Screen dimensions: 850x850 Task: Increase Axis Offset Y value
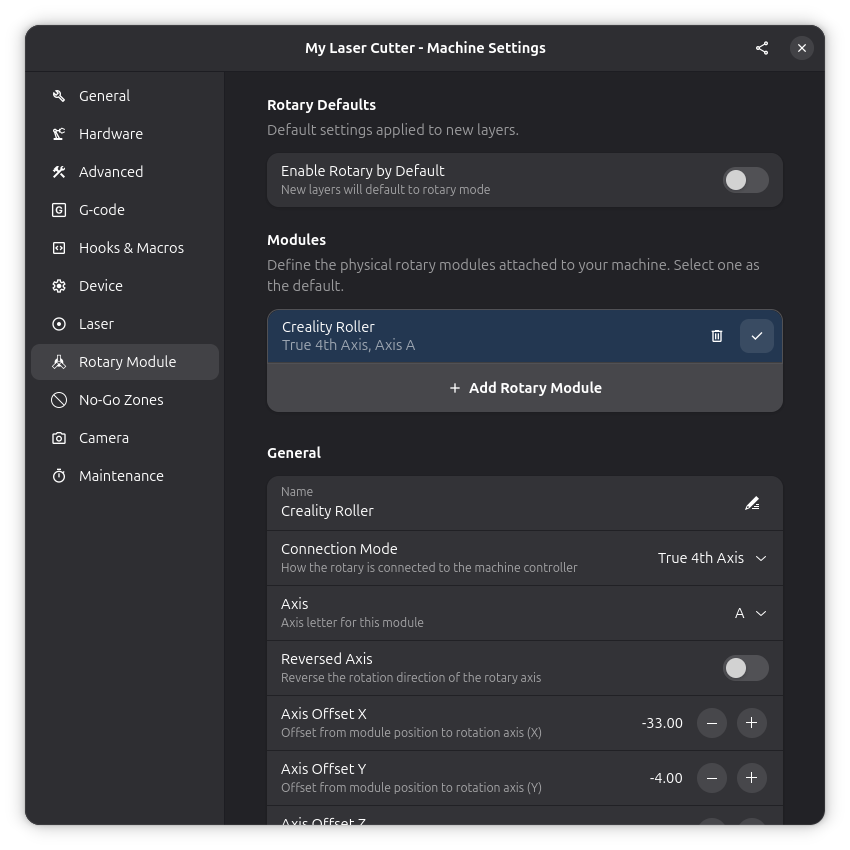point(751,778)
